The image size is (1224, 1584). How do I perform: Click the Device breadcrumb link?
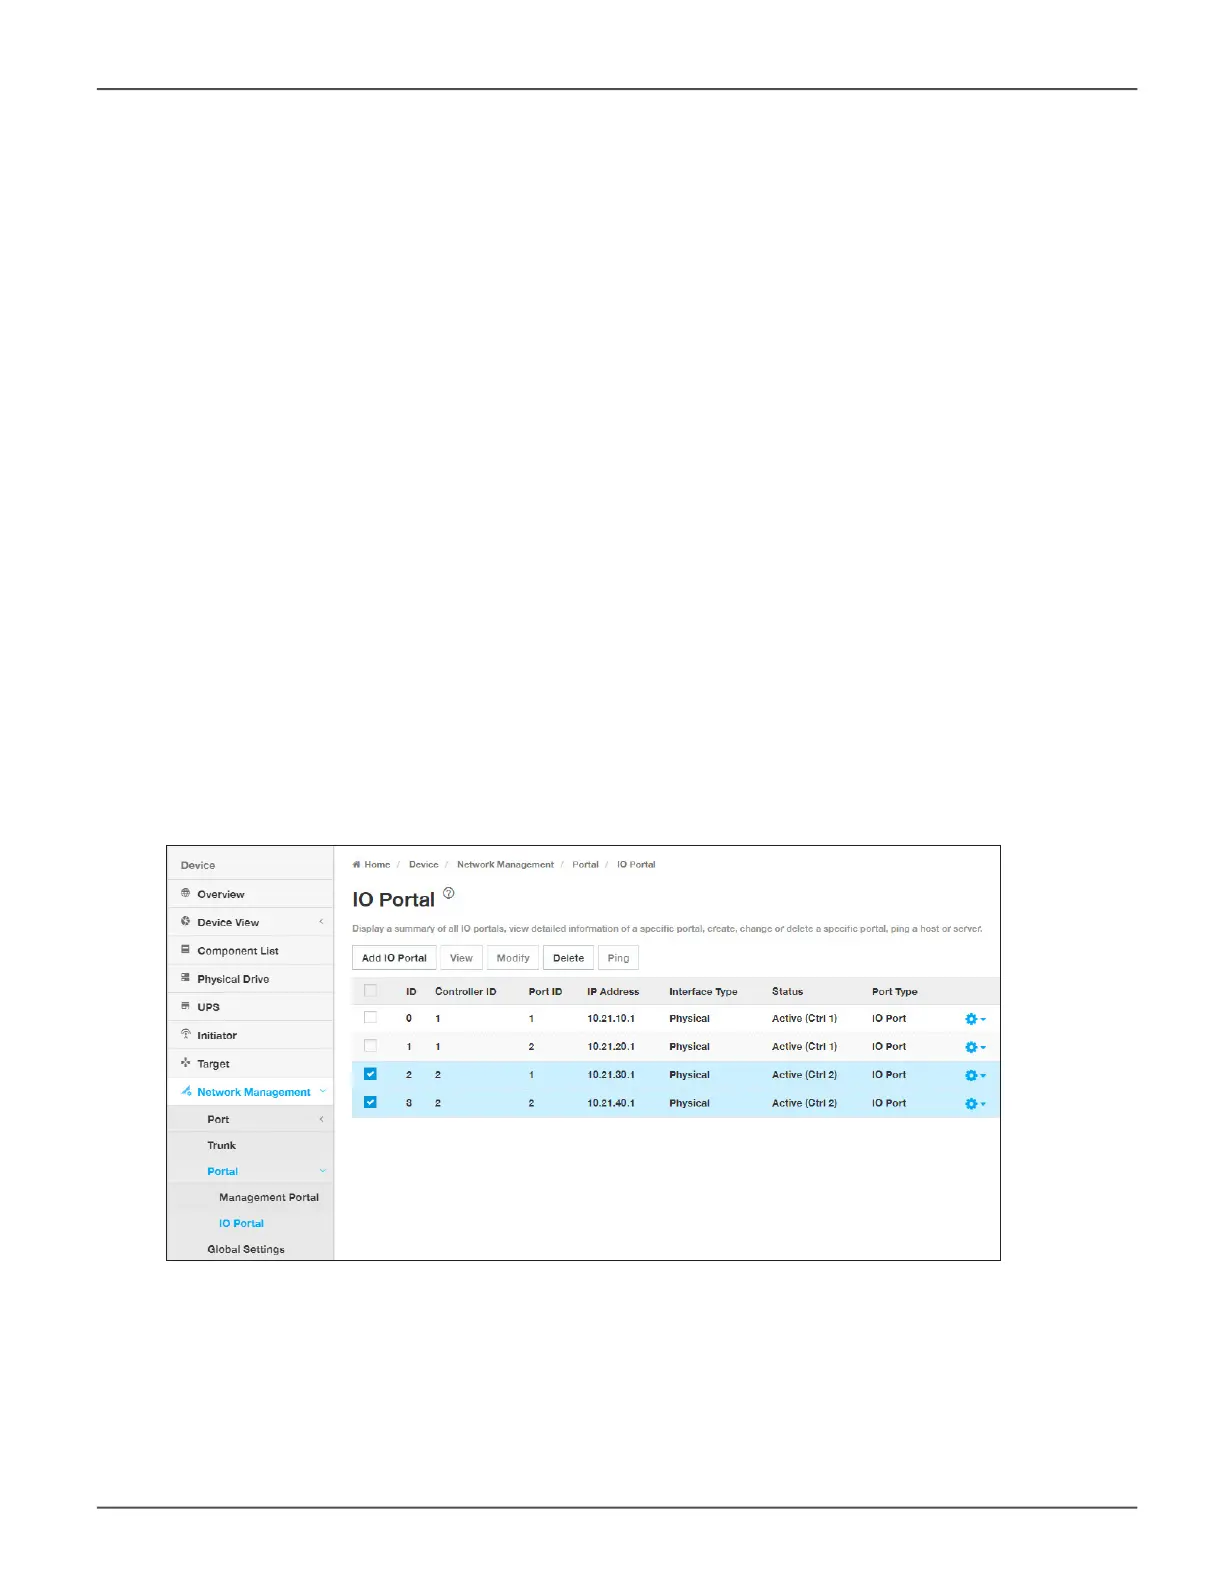(423, 864)
